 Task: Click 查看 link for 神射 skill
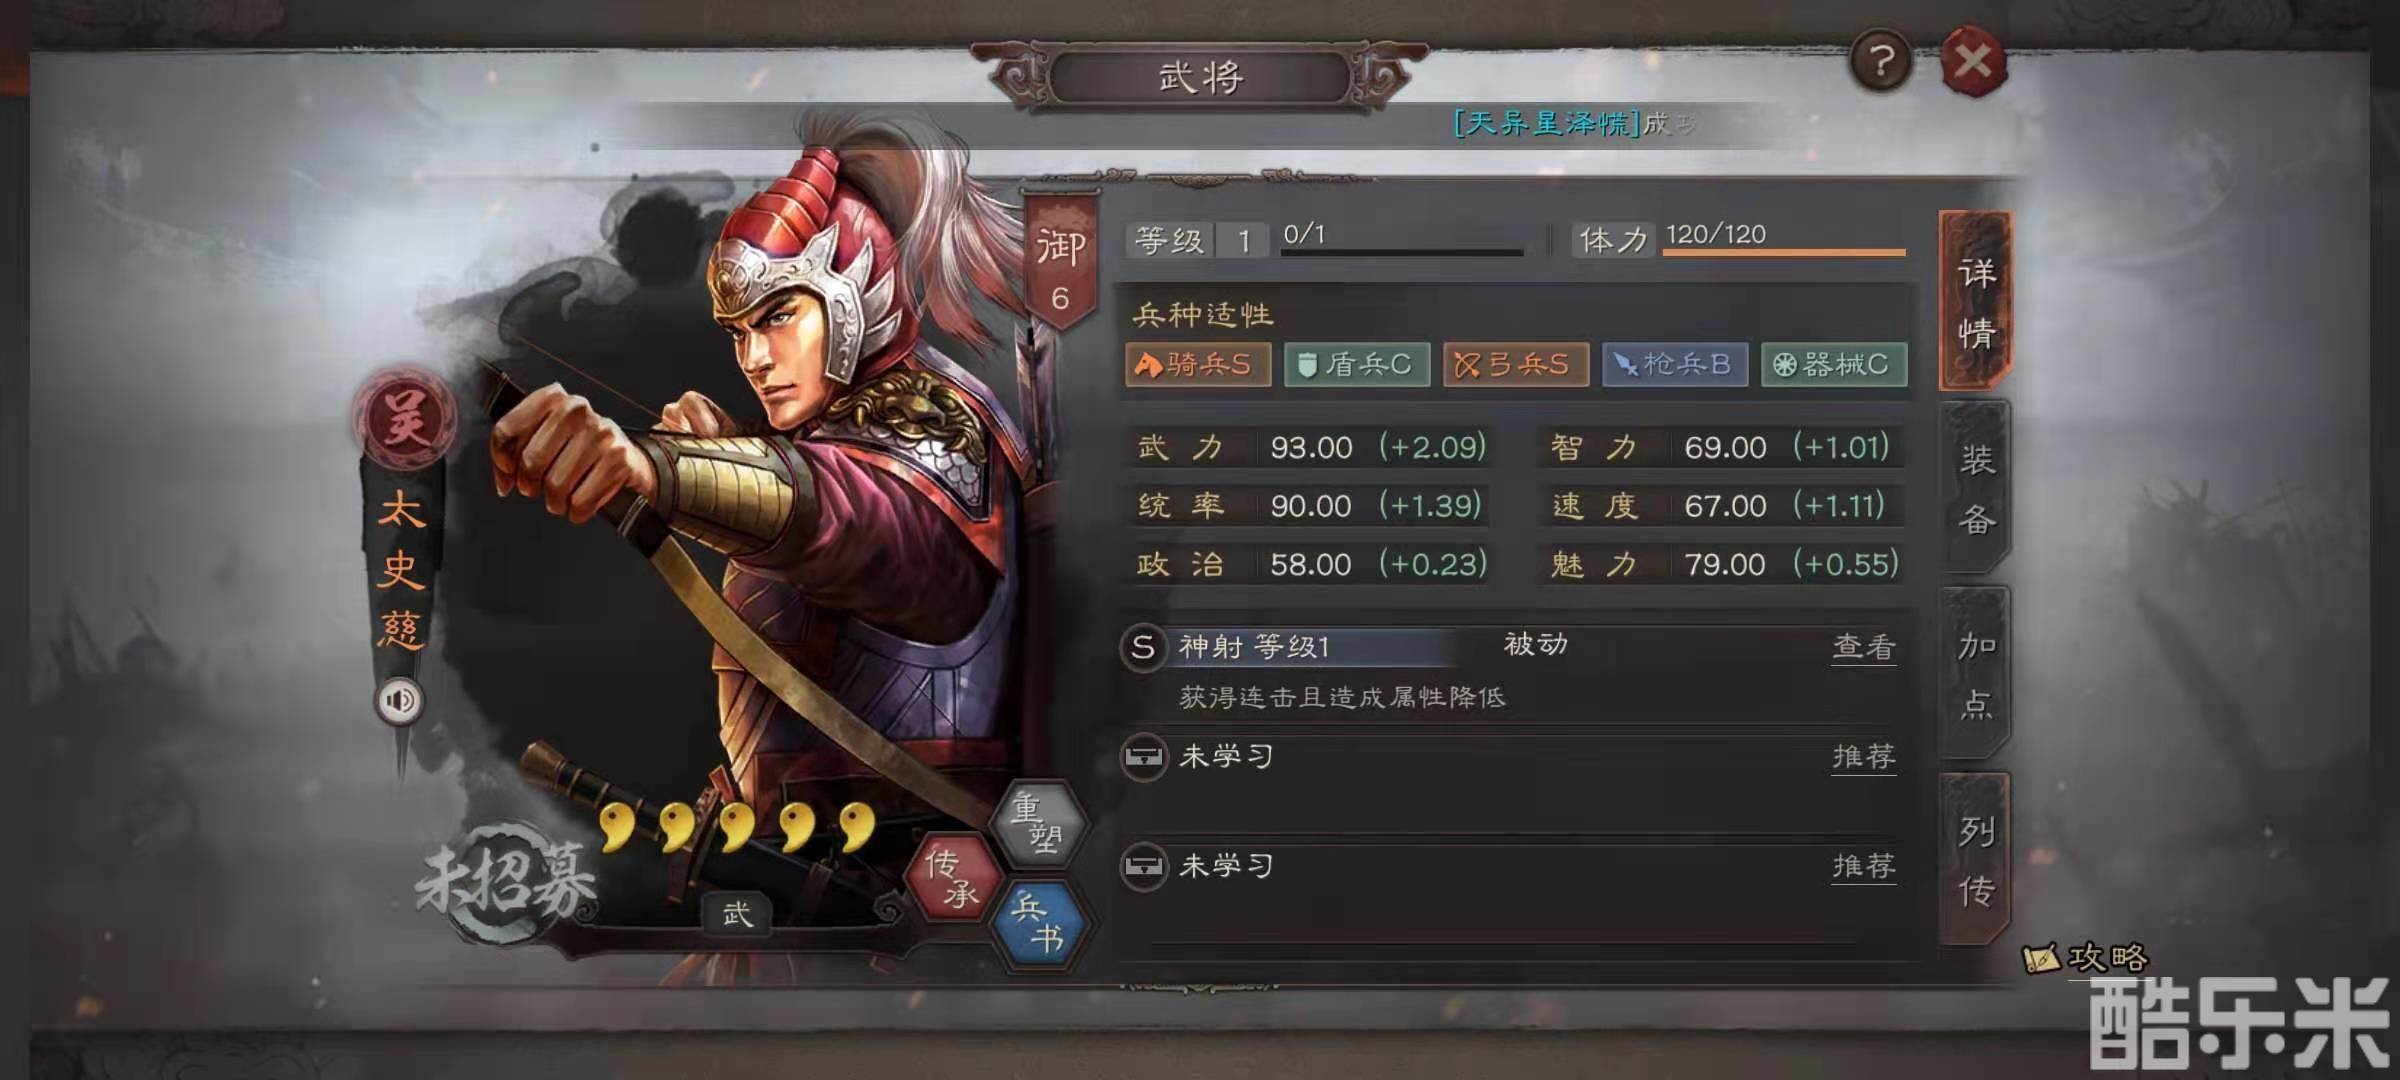coord(1863,648)
